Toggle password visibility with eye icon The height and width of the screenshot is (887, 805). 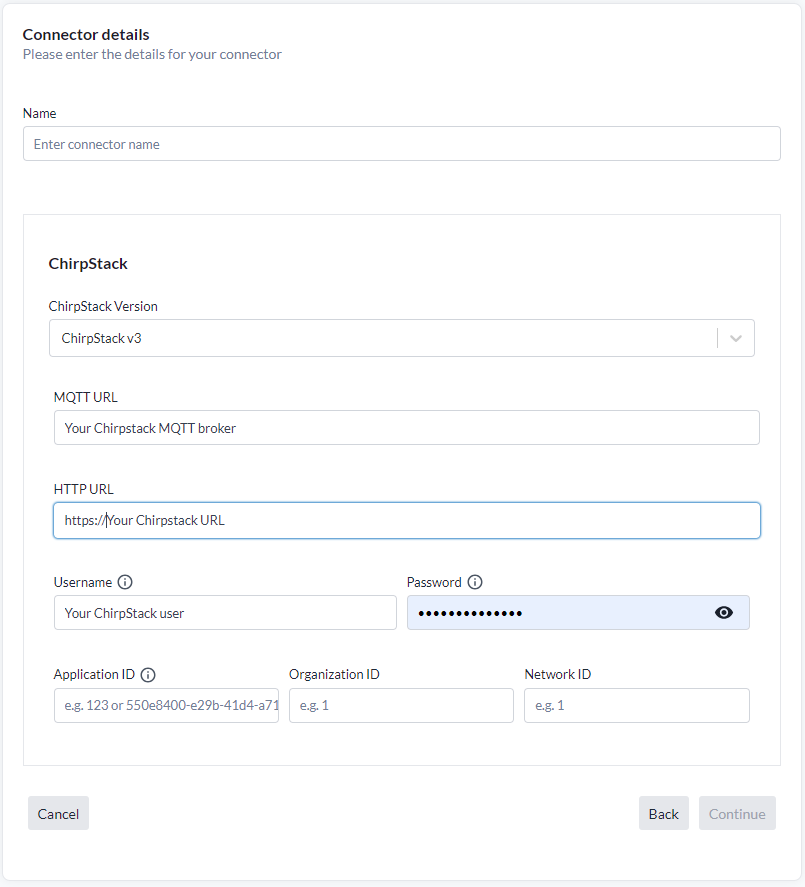coord(724,613)
